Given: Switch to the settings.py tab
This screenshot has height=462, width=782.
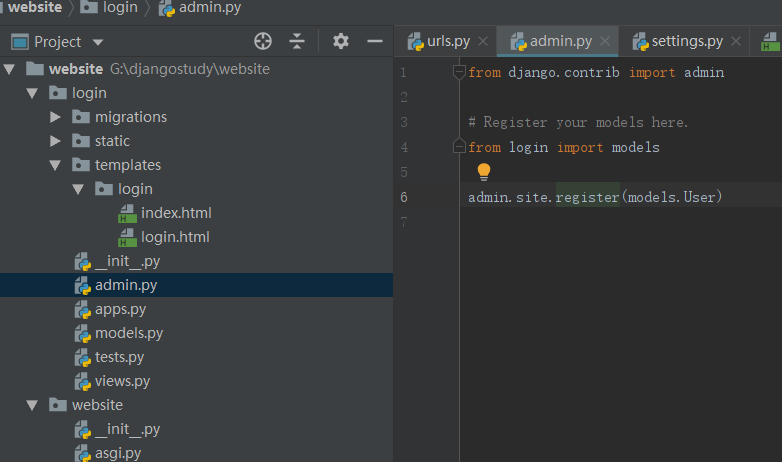Looking at the screenshot, I should pyautogui.click(x=686, y=41).
